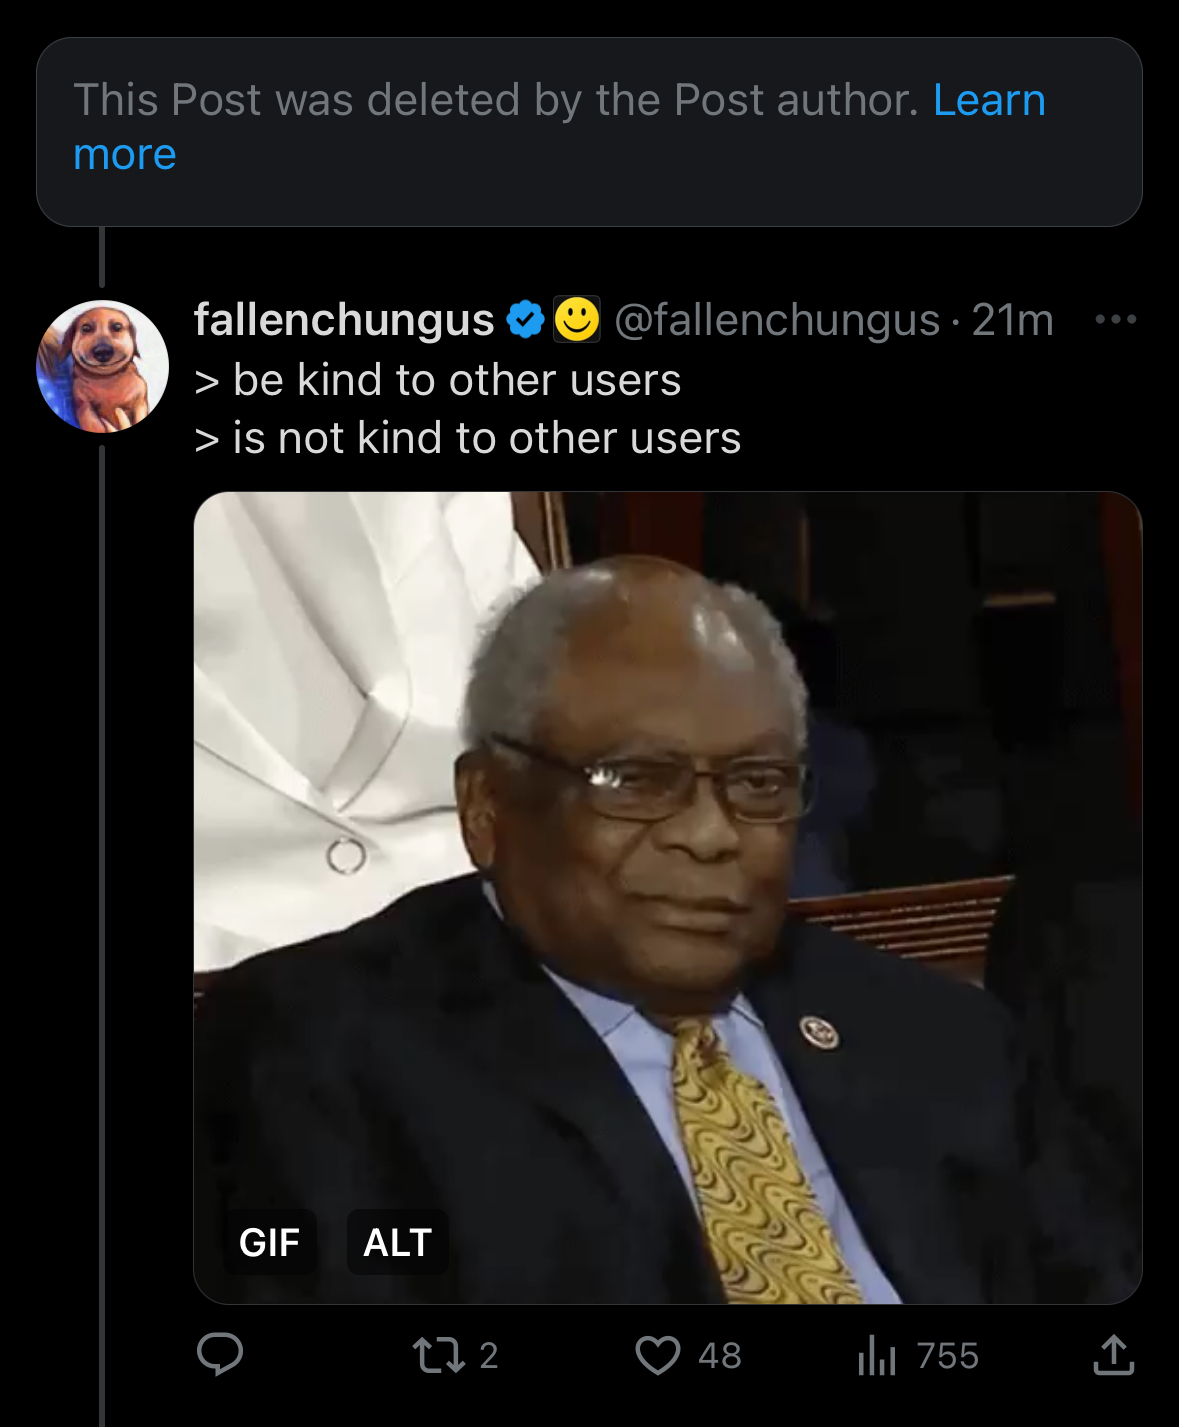Click the yellow smiley face badge

[x=577, y=320]
